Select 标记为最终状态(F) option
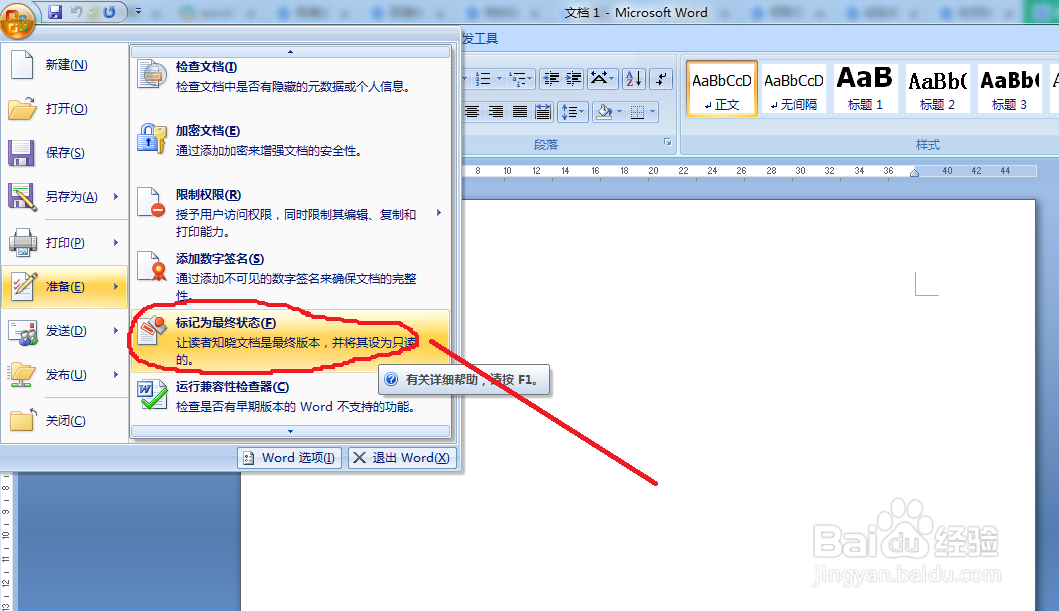 click(290, 341)
